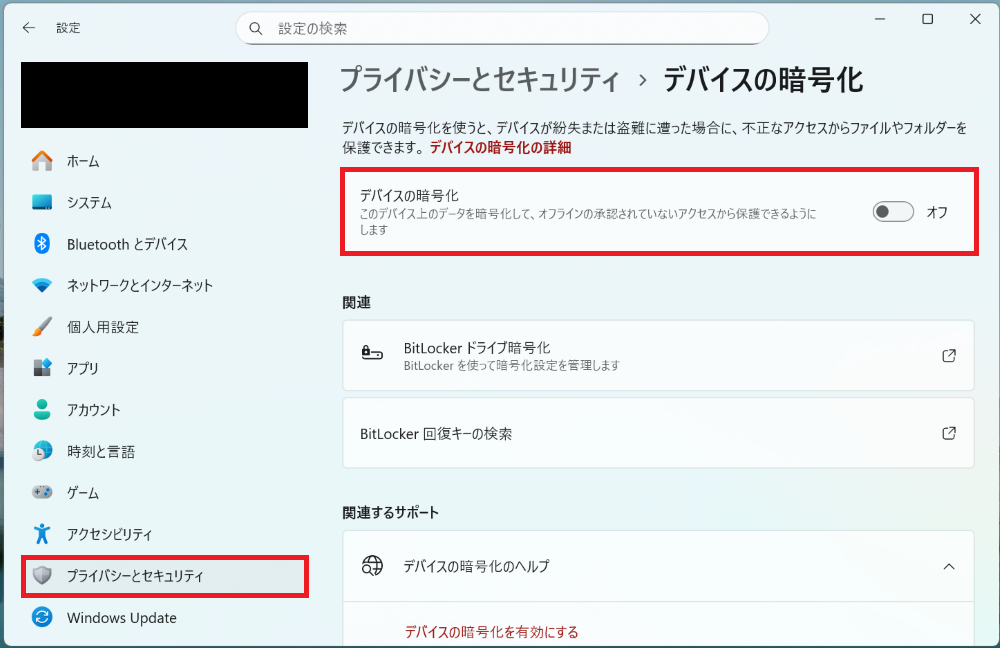
Task: Go to アカウント in navigation
Action: 93,410
